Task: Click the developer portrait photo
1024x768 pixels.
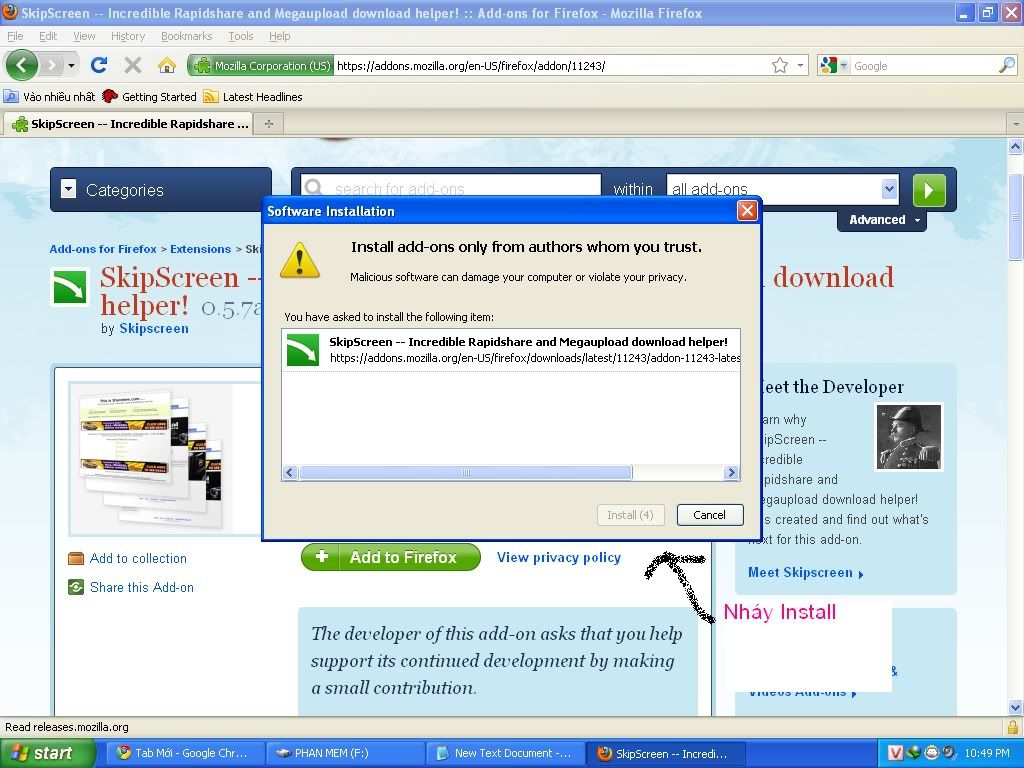Action: click(x=908, y=436)
